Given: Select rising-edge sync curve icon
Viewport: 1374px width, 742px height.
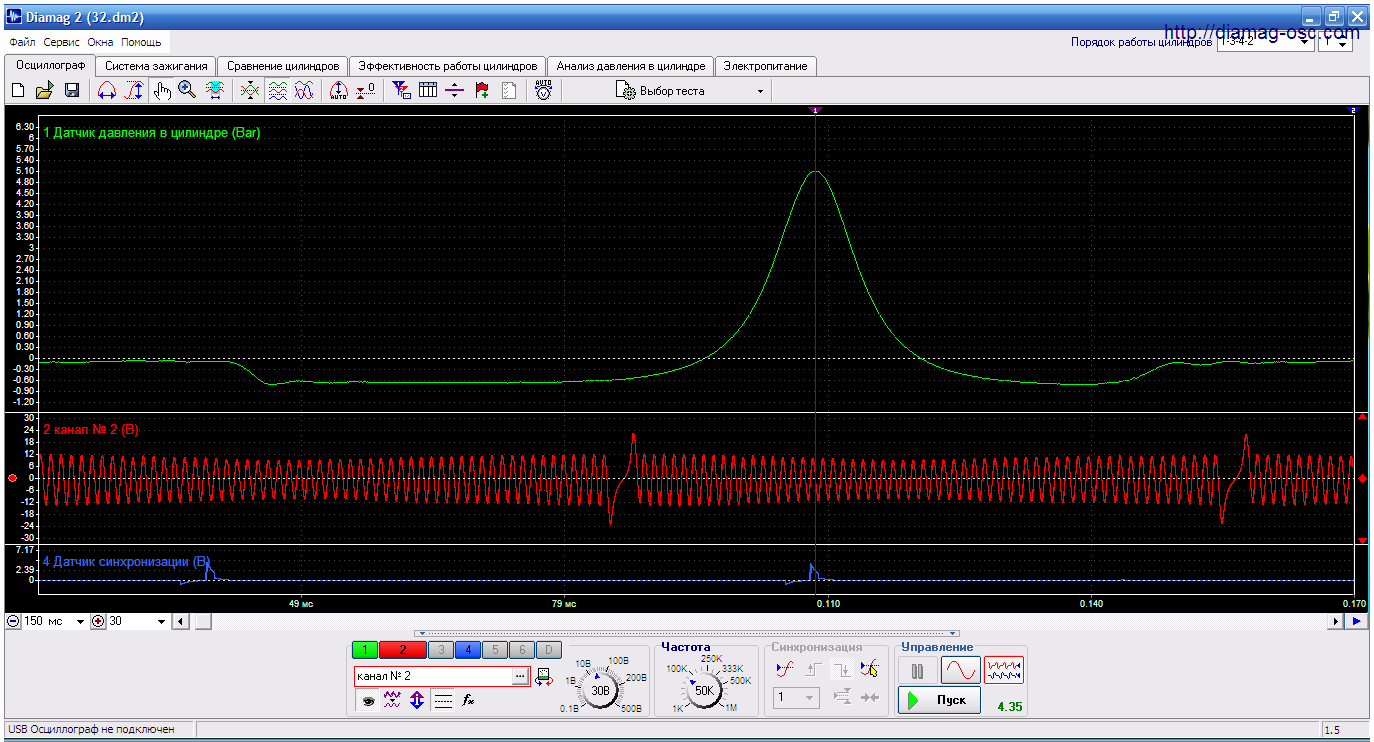Looking at the screenshot, I should [x=785, y=668].
